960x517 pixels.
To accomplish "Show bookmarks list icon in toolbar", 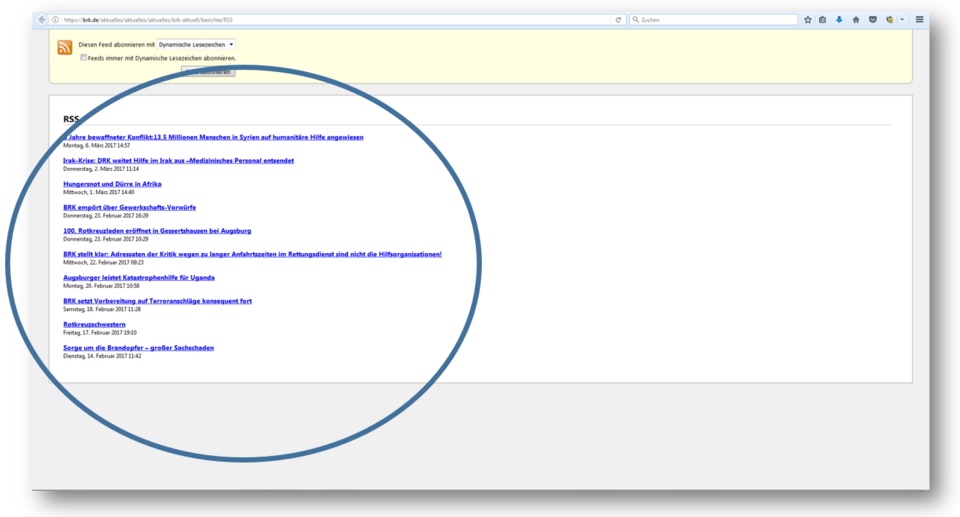I will click(823, 20).
